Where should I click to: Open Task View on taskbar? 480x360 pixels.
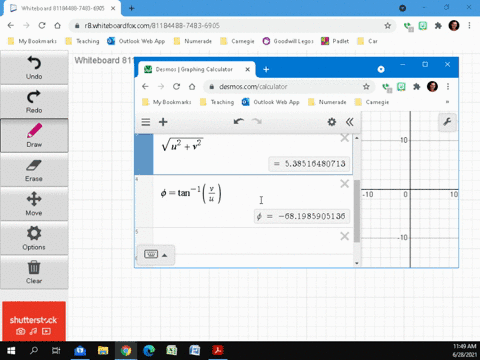(x=56, y=351)
